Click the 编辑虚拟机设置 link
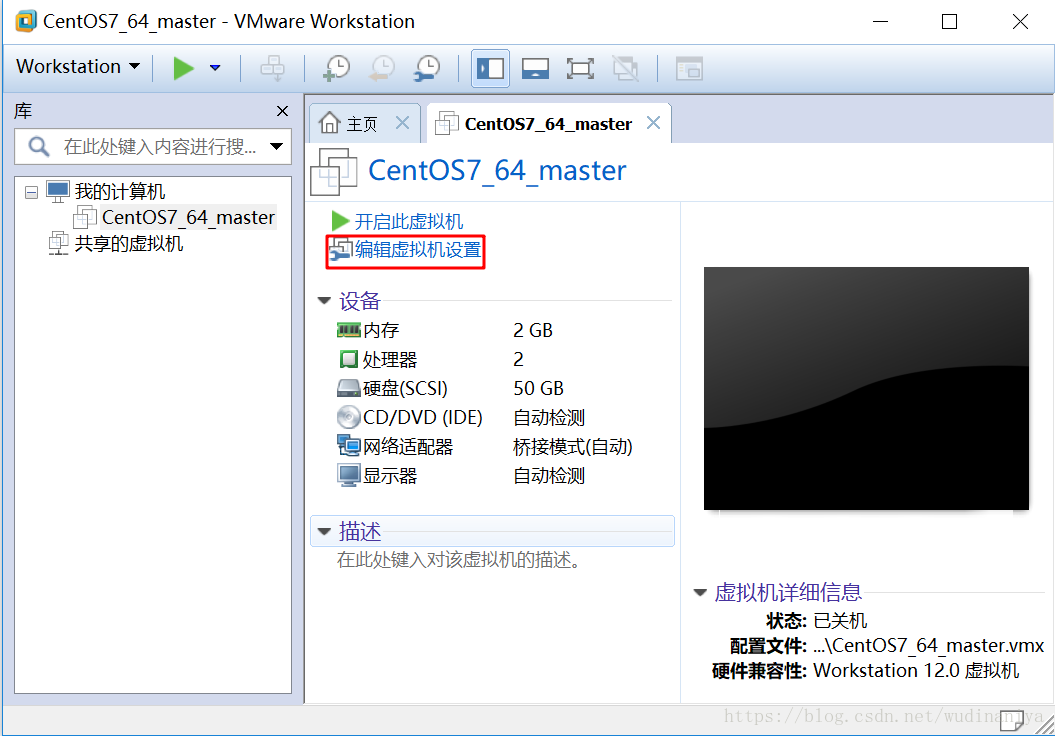The width and height of the screenshot is (1055, 736). (x=418, y=250)
